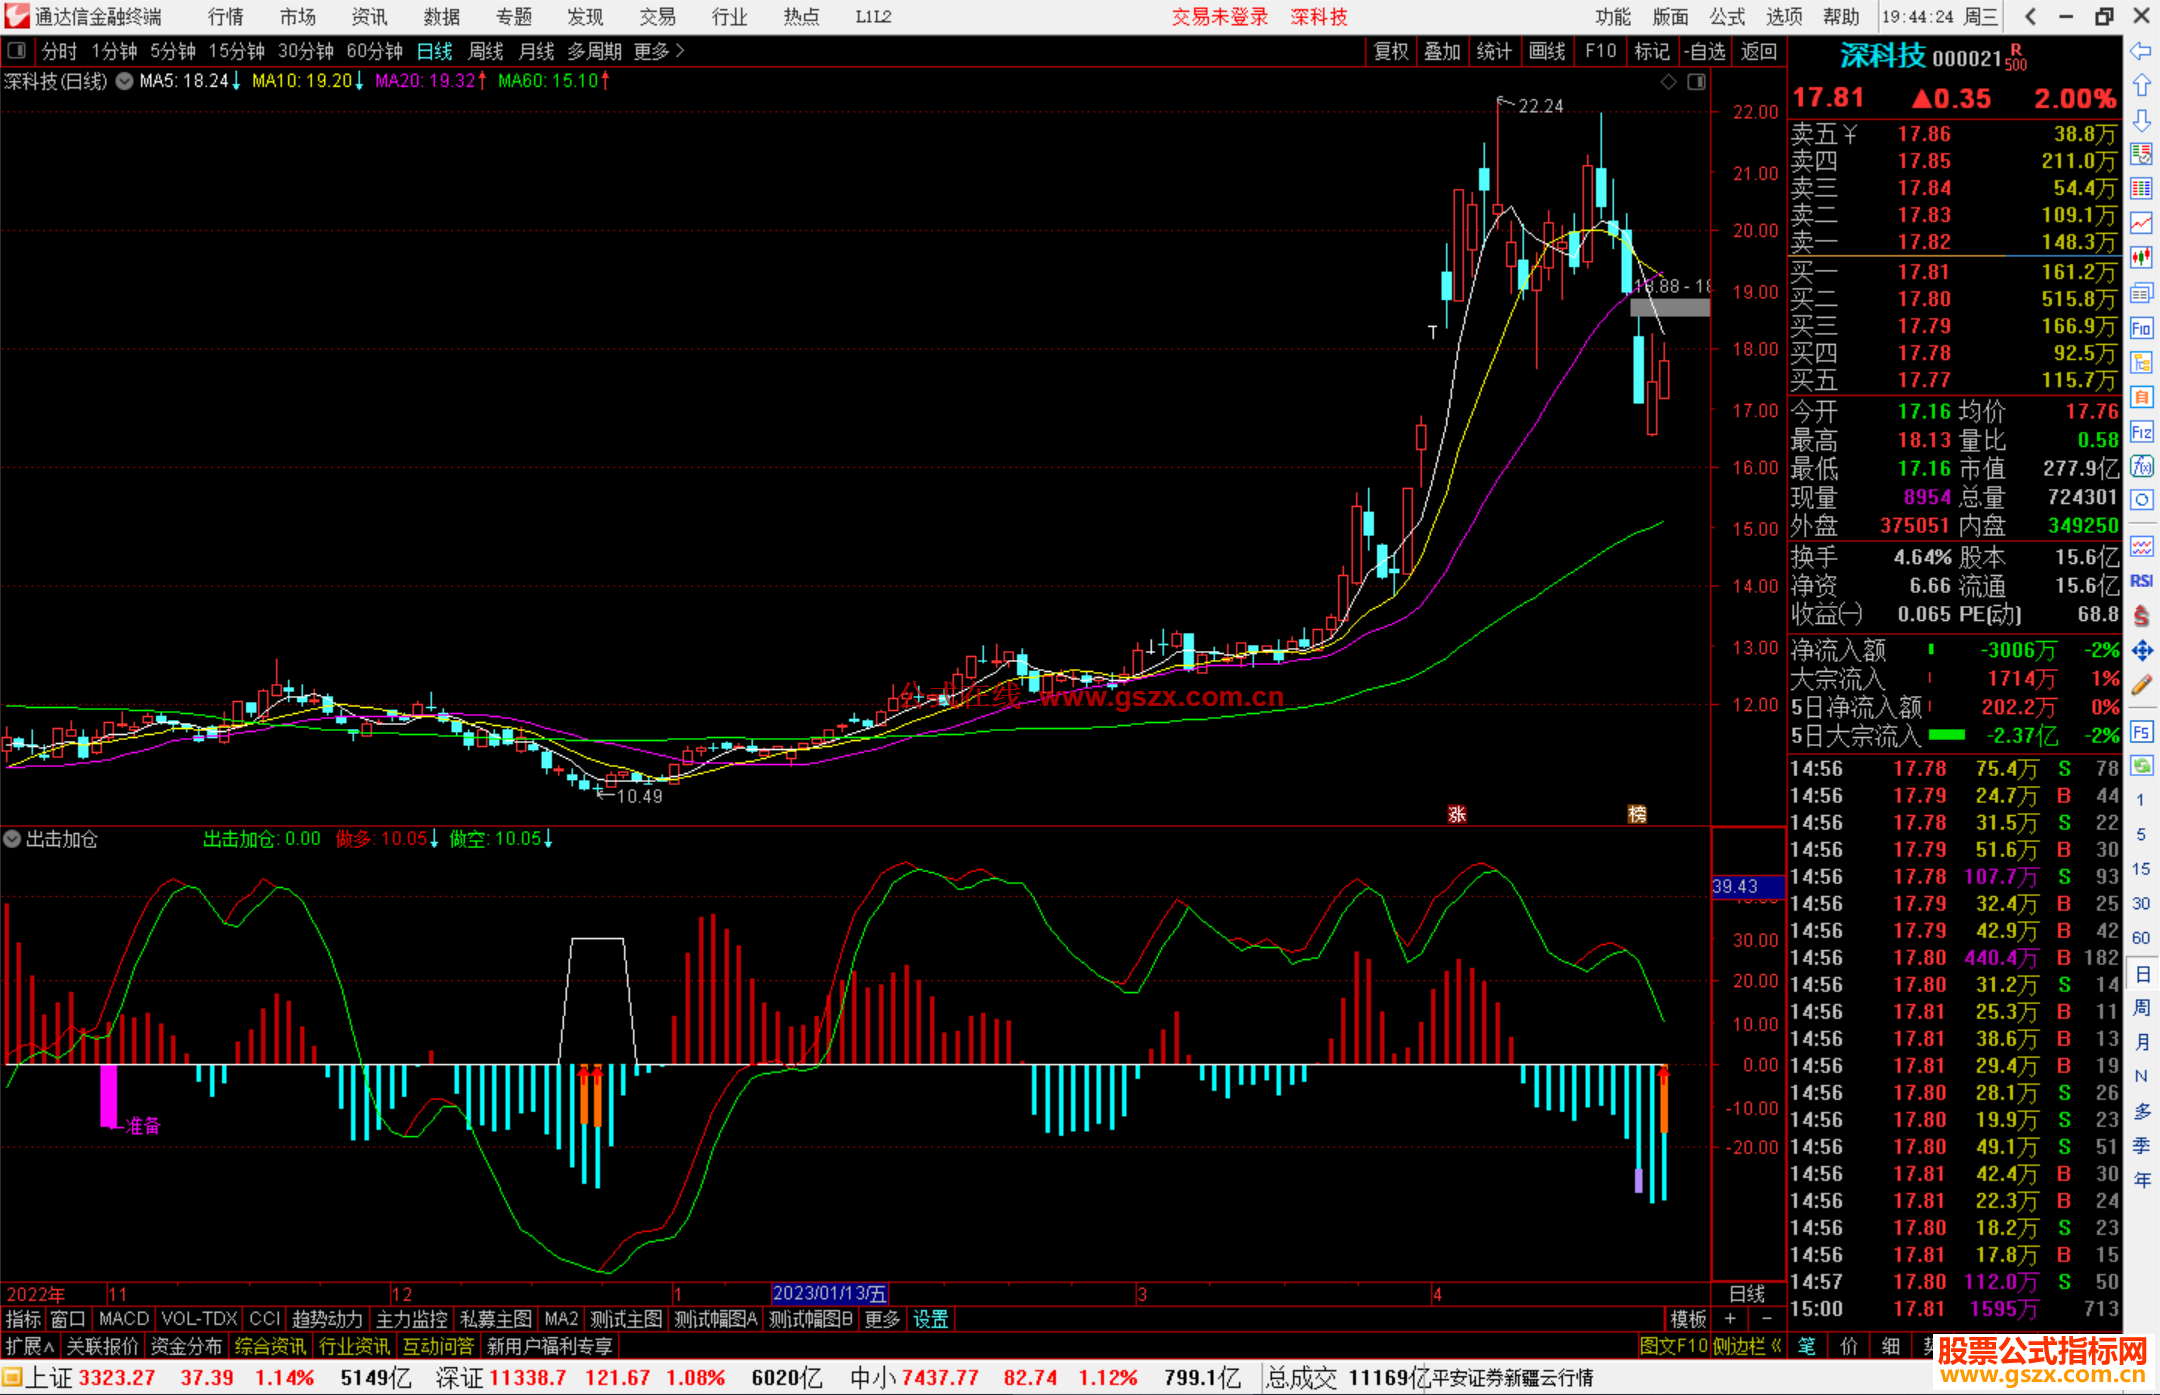Click the F12 sidebar icon
This screenshot has width=2160, height=1395.
[x=2141, y=432]
